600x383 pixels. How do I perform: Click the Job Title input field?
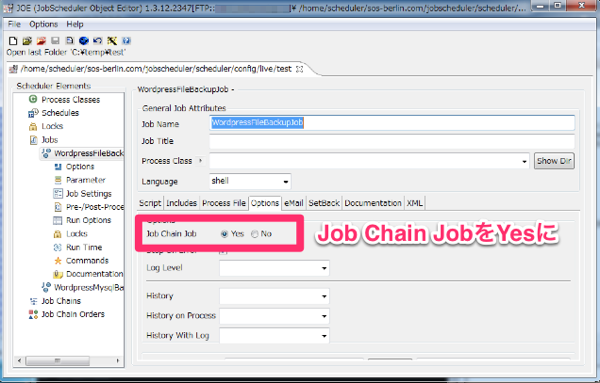pyautogui.click(x=392, y=141)
